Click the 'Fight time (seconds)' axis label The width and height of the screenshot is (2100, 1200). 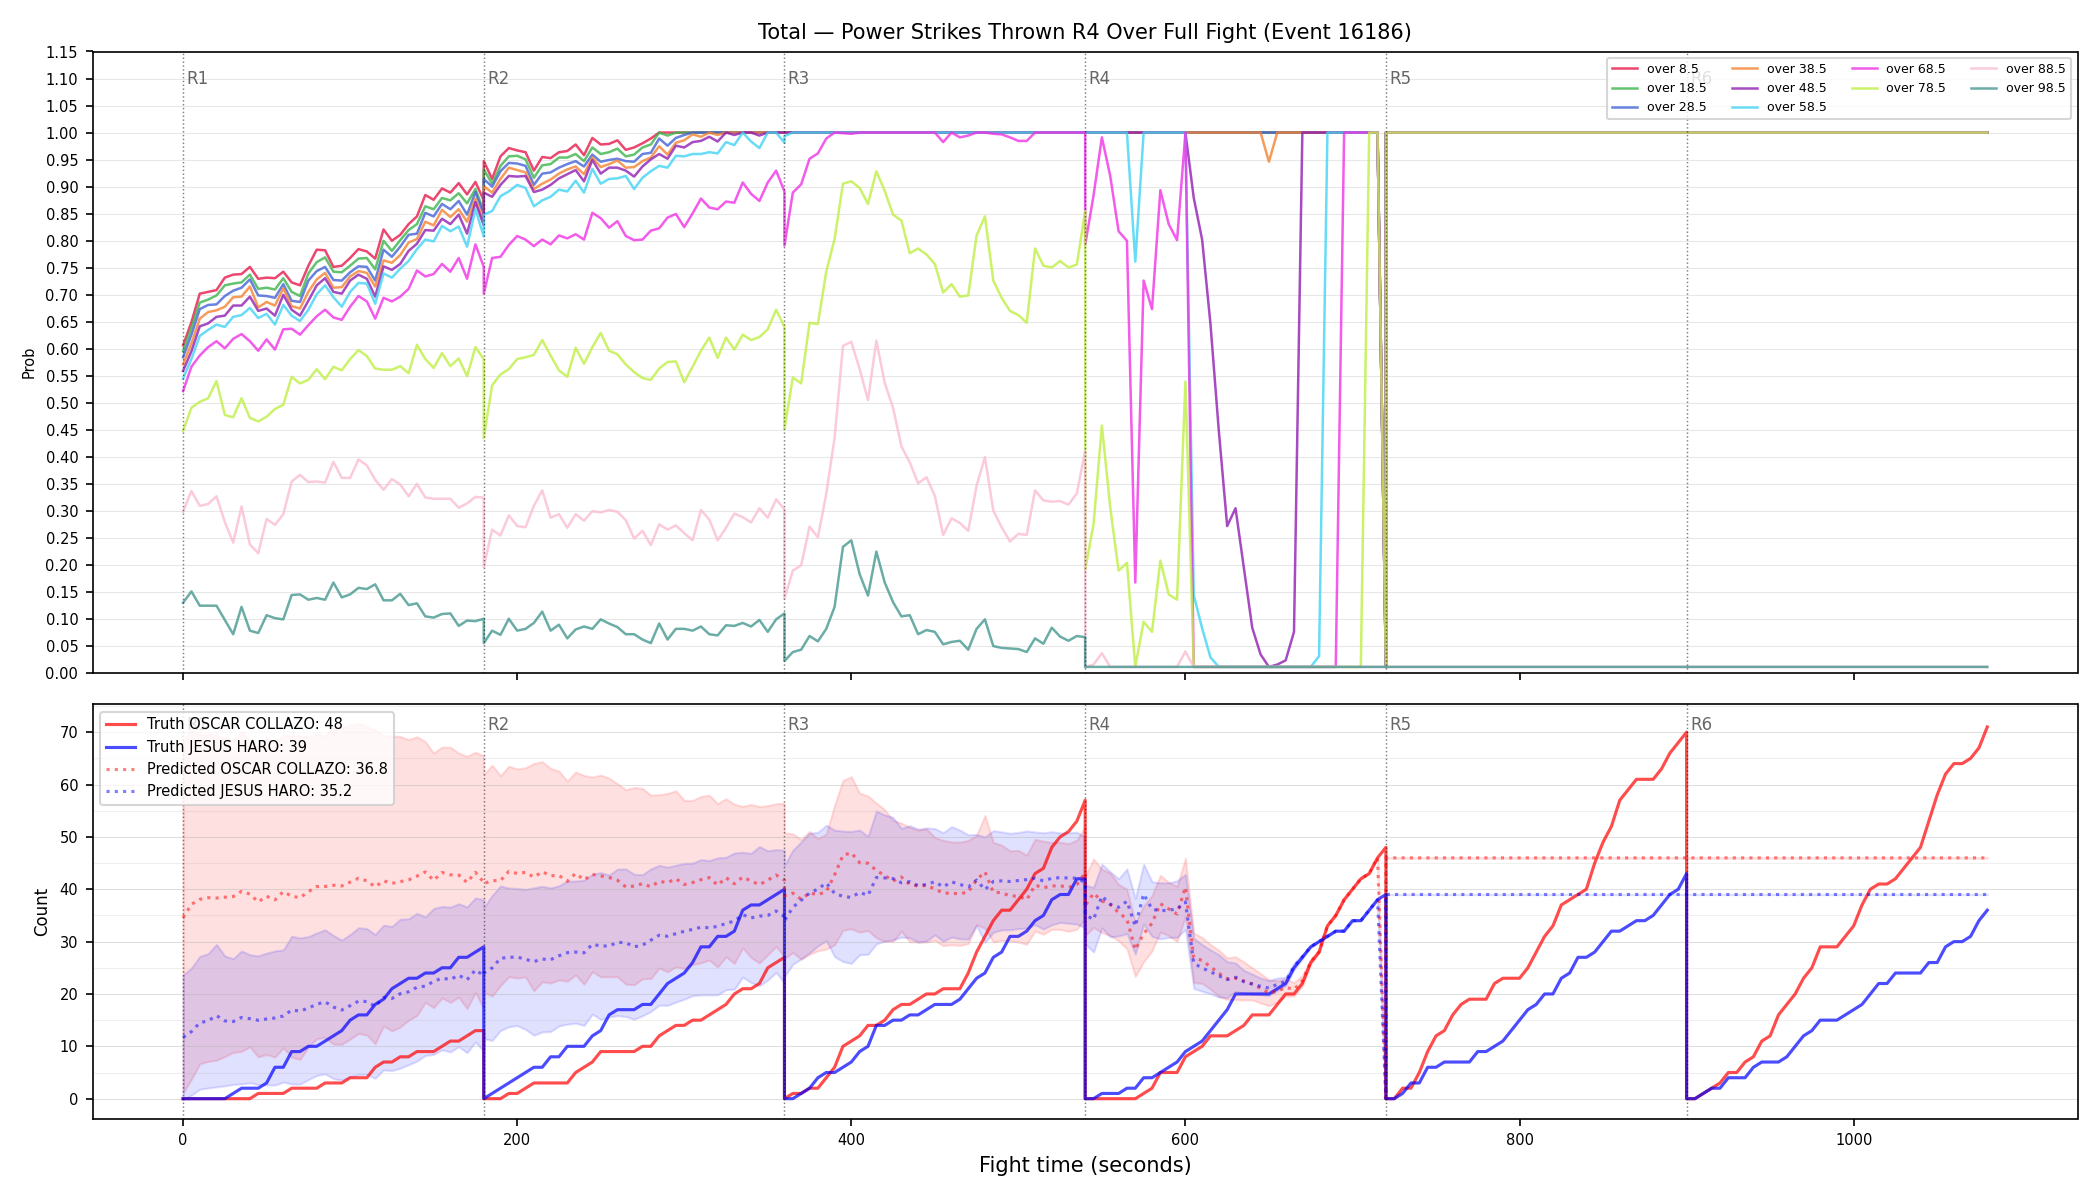[x=1085, y=1165]
